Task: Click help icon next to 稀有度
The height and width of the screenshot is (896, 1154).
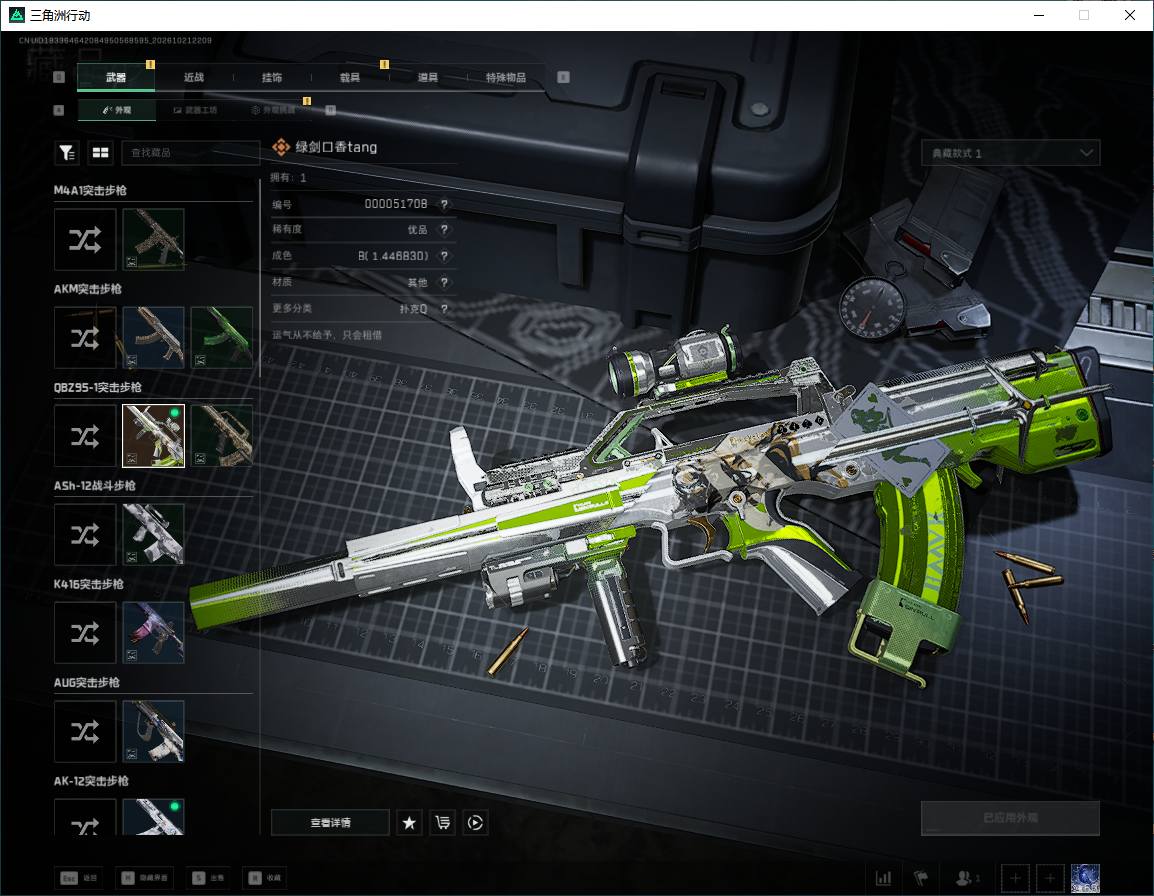Action: (x=444, y=230)
